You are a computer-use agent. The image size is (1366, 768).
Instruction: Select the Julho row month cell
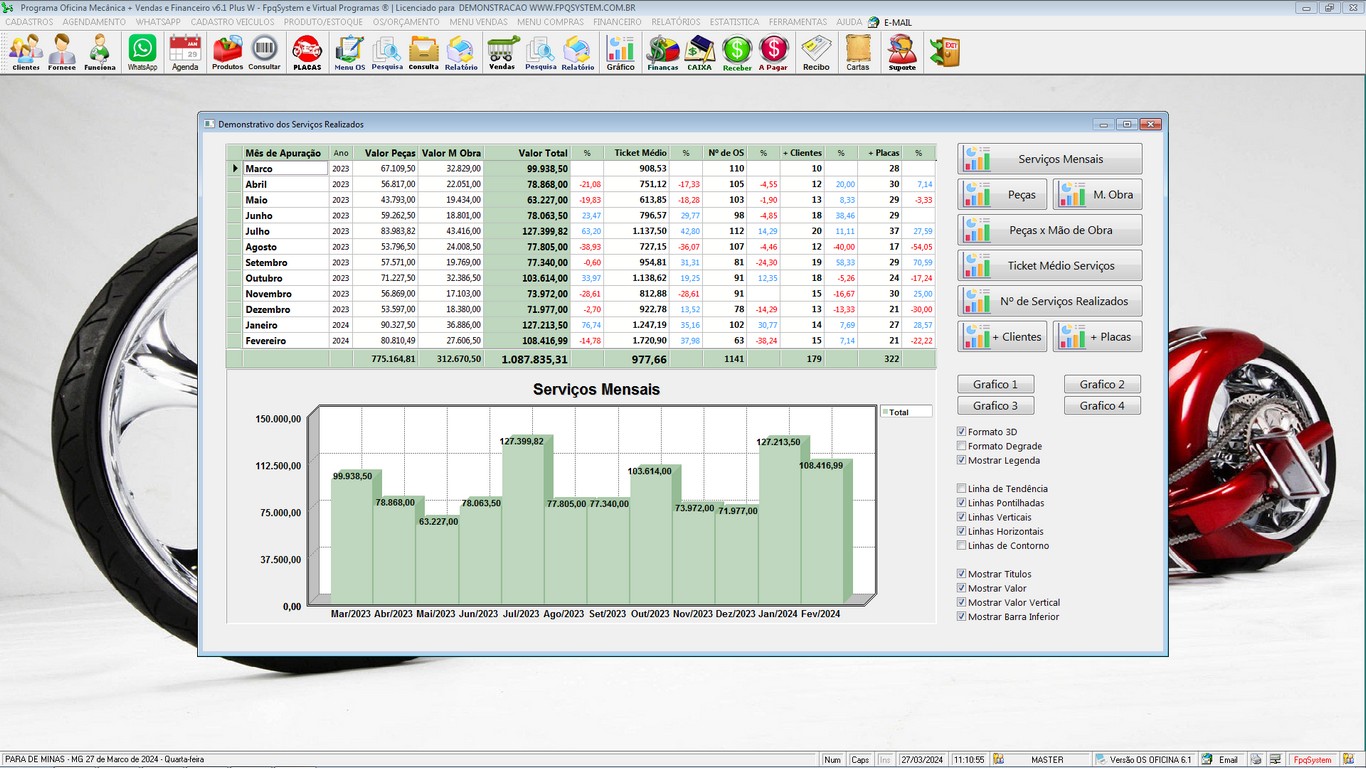pos(286,231)
